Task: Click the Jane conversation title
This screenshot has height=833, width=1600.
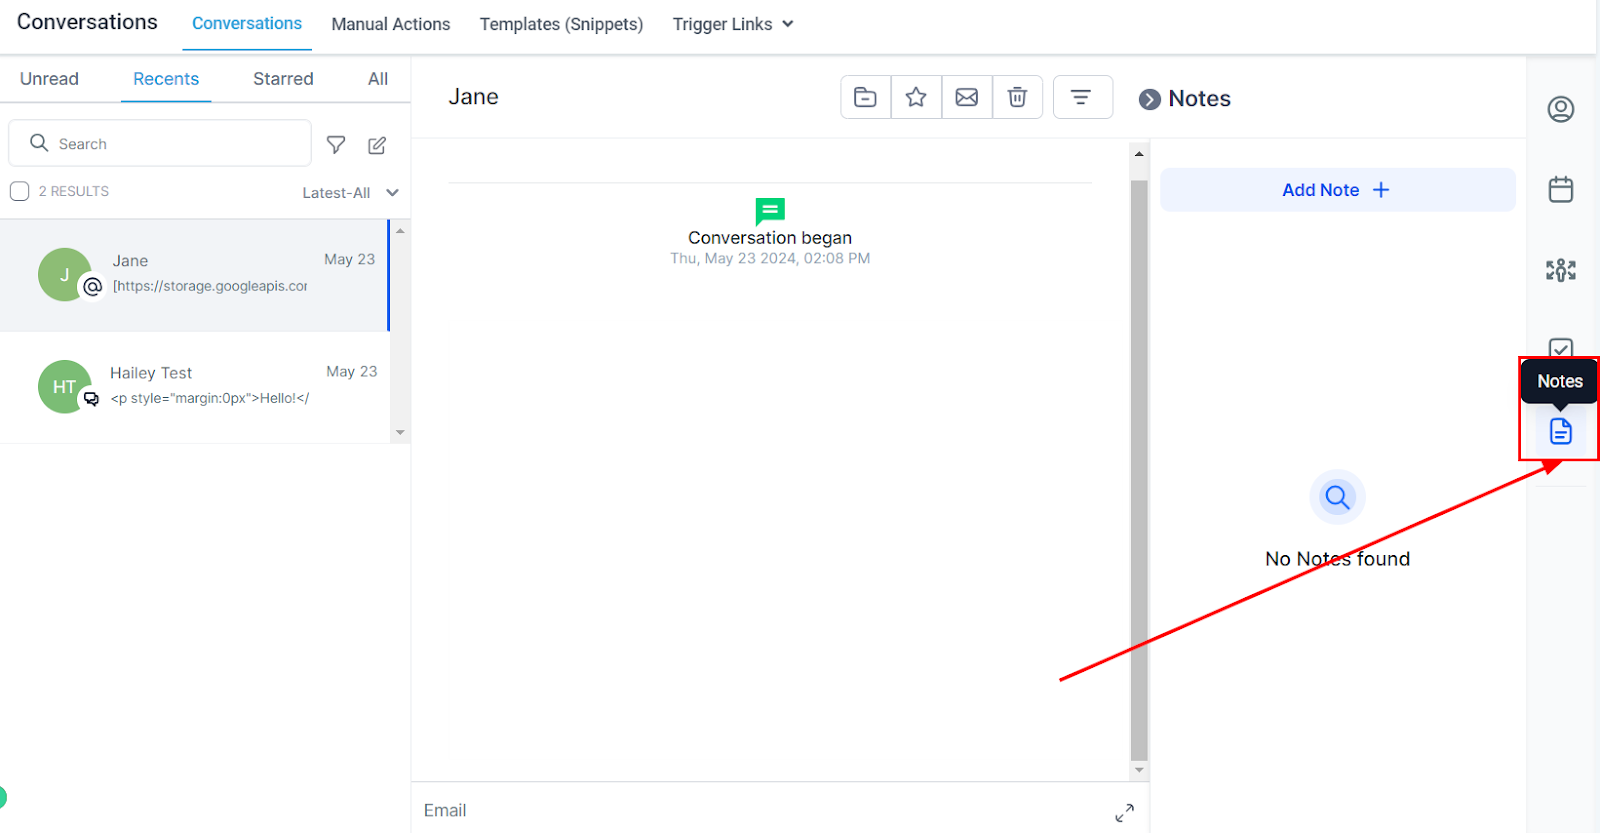Action: [473, 97]
